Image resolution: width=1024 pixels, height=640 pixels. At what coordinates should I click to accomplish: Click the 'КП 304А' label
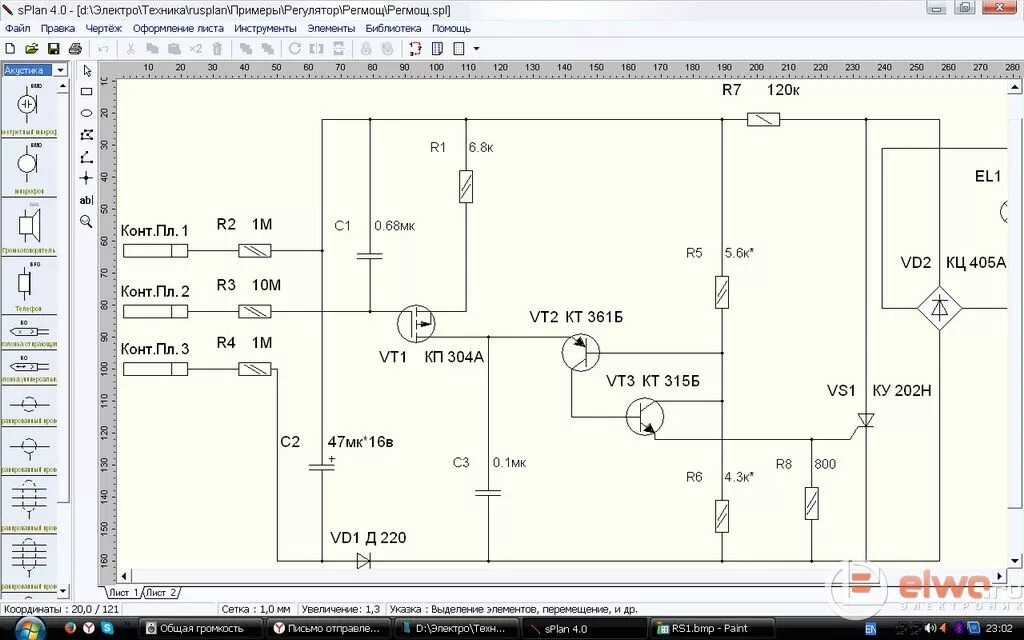click(x=454, y=357)
